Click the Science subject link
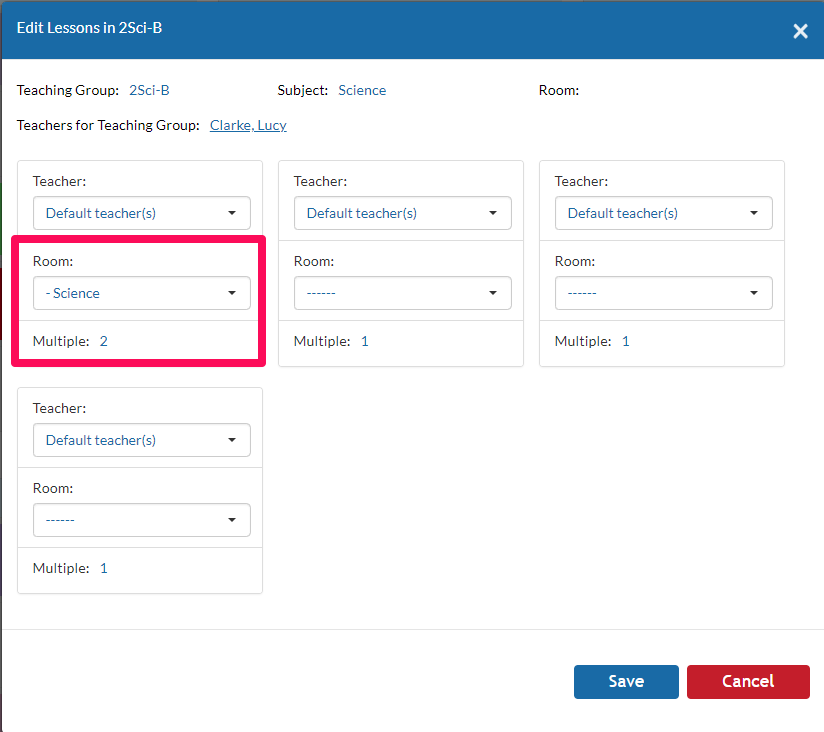The image size is (824, 732). click(362, 90)
